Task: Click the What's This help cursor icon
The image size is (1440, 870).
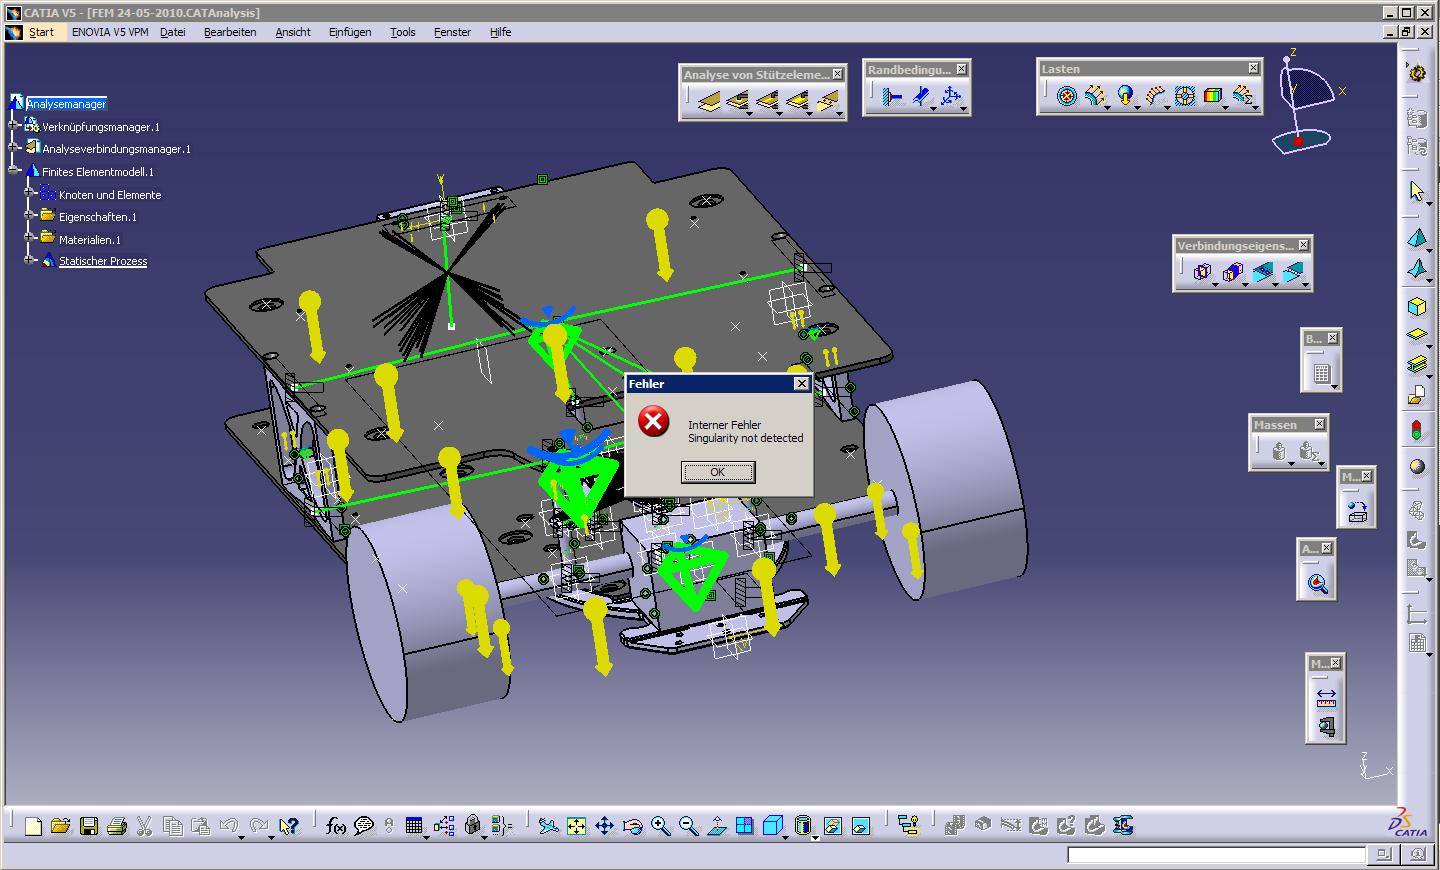Action: click(x=289, y=826)
